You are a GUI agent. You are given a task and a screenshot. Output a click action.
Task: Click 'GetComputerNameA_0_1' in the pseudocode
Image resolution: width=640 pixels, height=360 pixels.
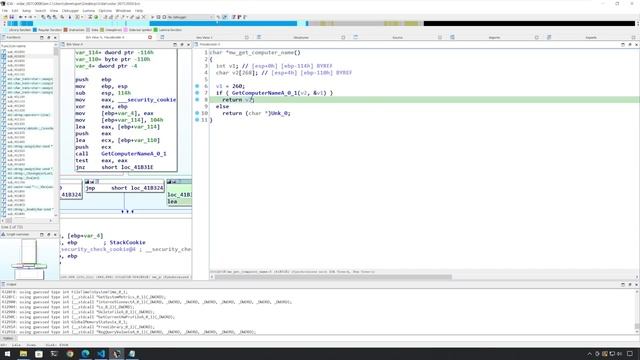pos(265,93)
